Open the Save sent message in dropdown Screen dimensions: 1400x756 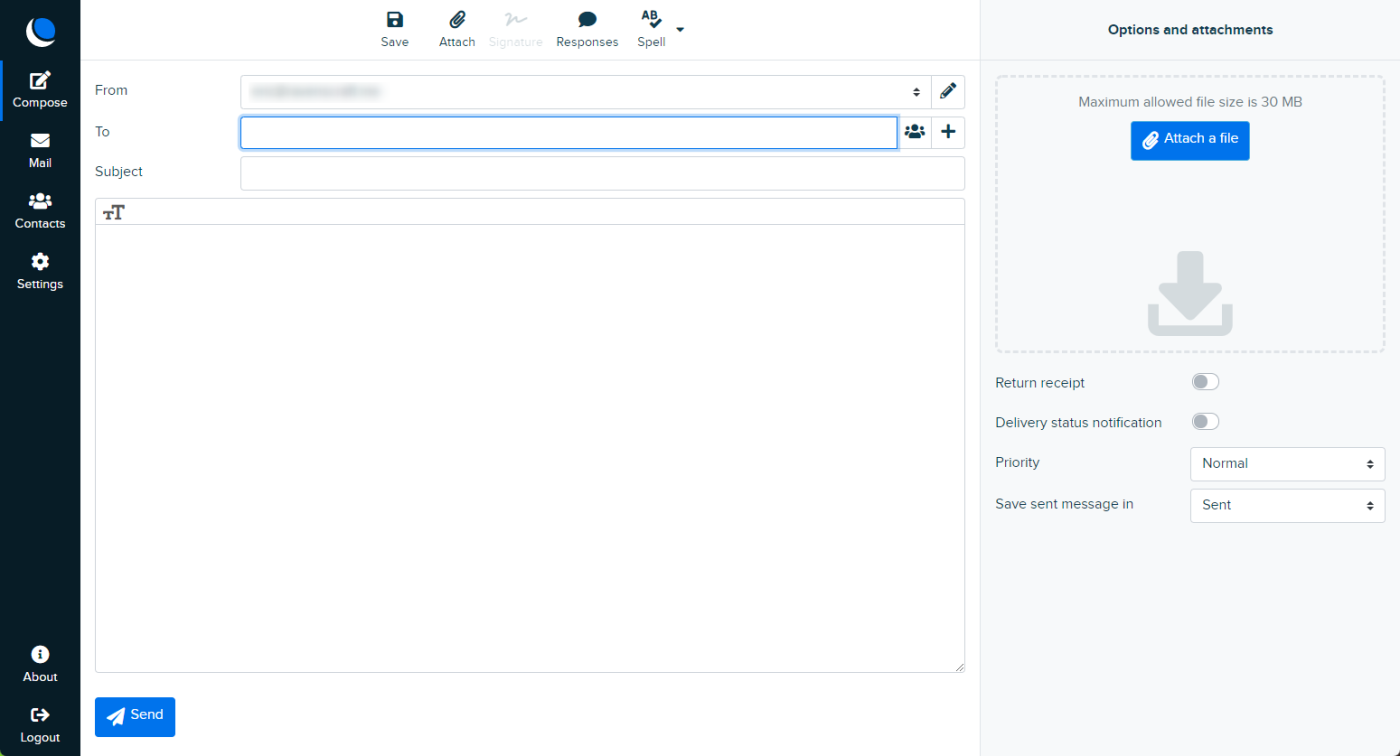click(1287, 505)
